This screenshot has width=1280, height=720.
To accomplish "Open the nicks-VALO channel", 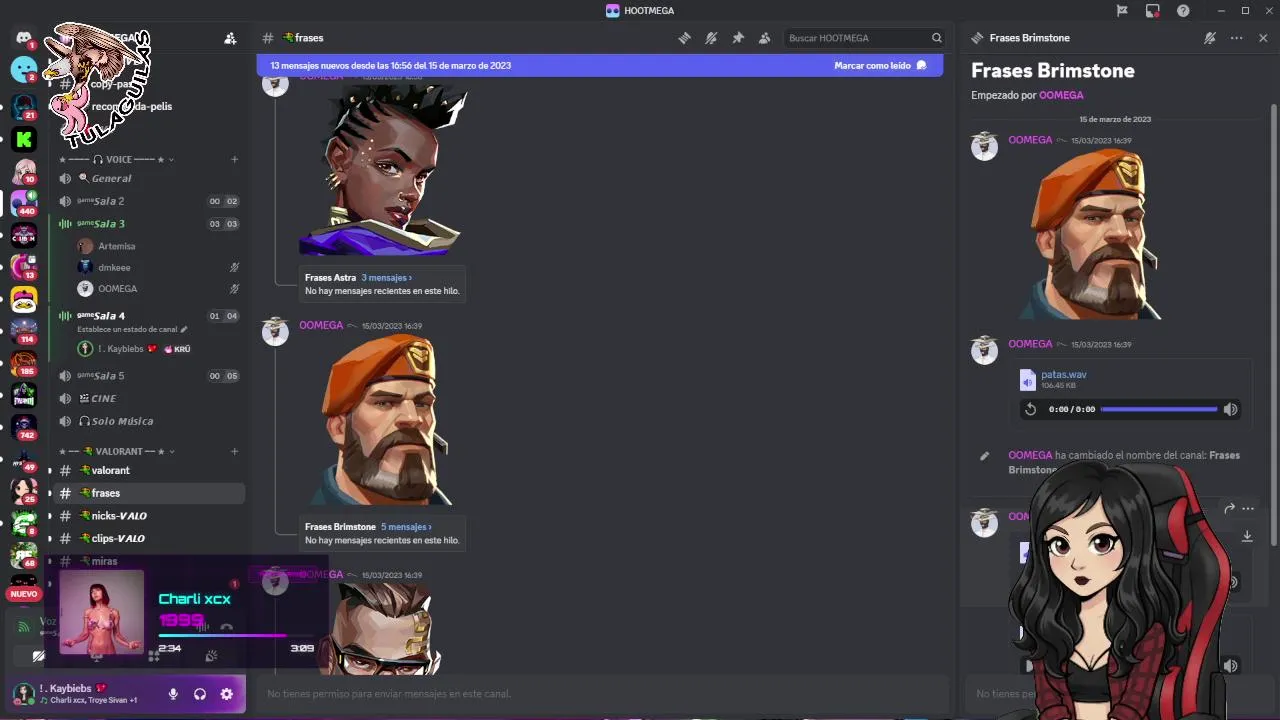I will (x=149, y=516).
